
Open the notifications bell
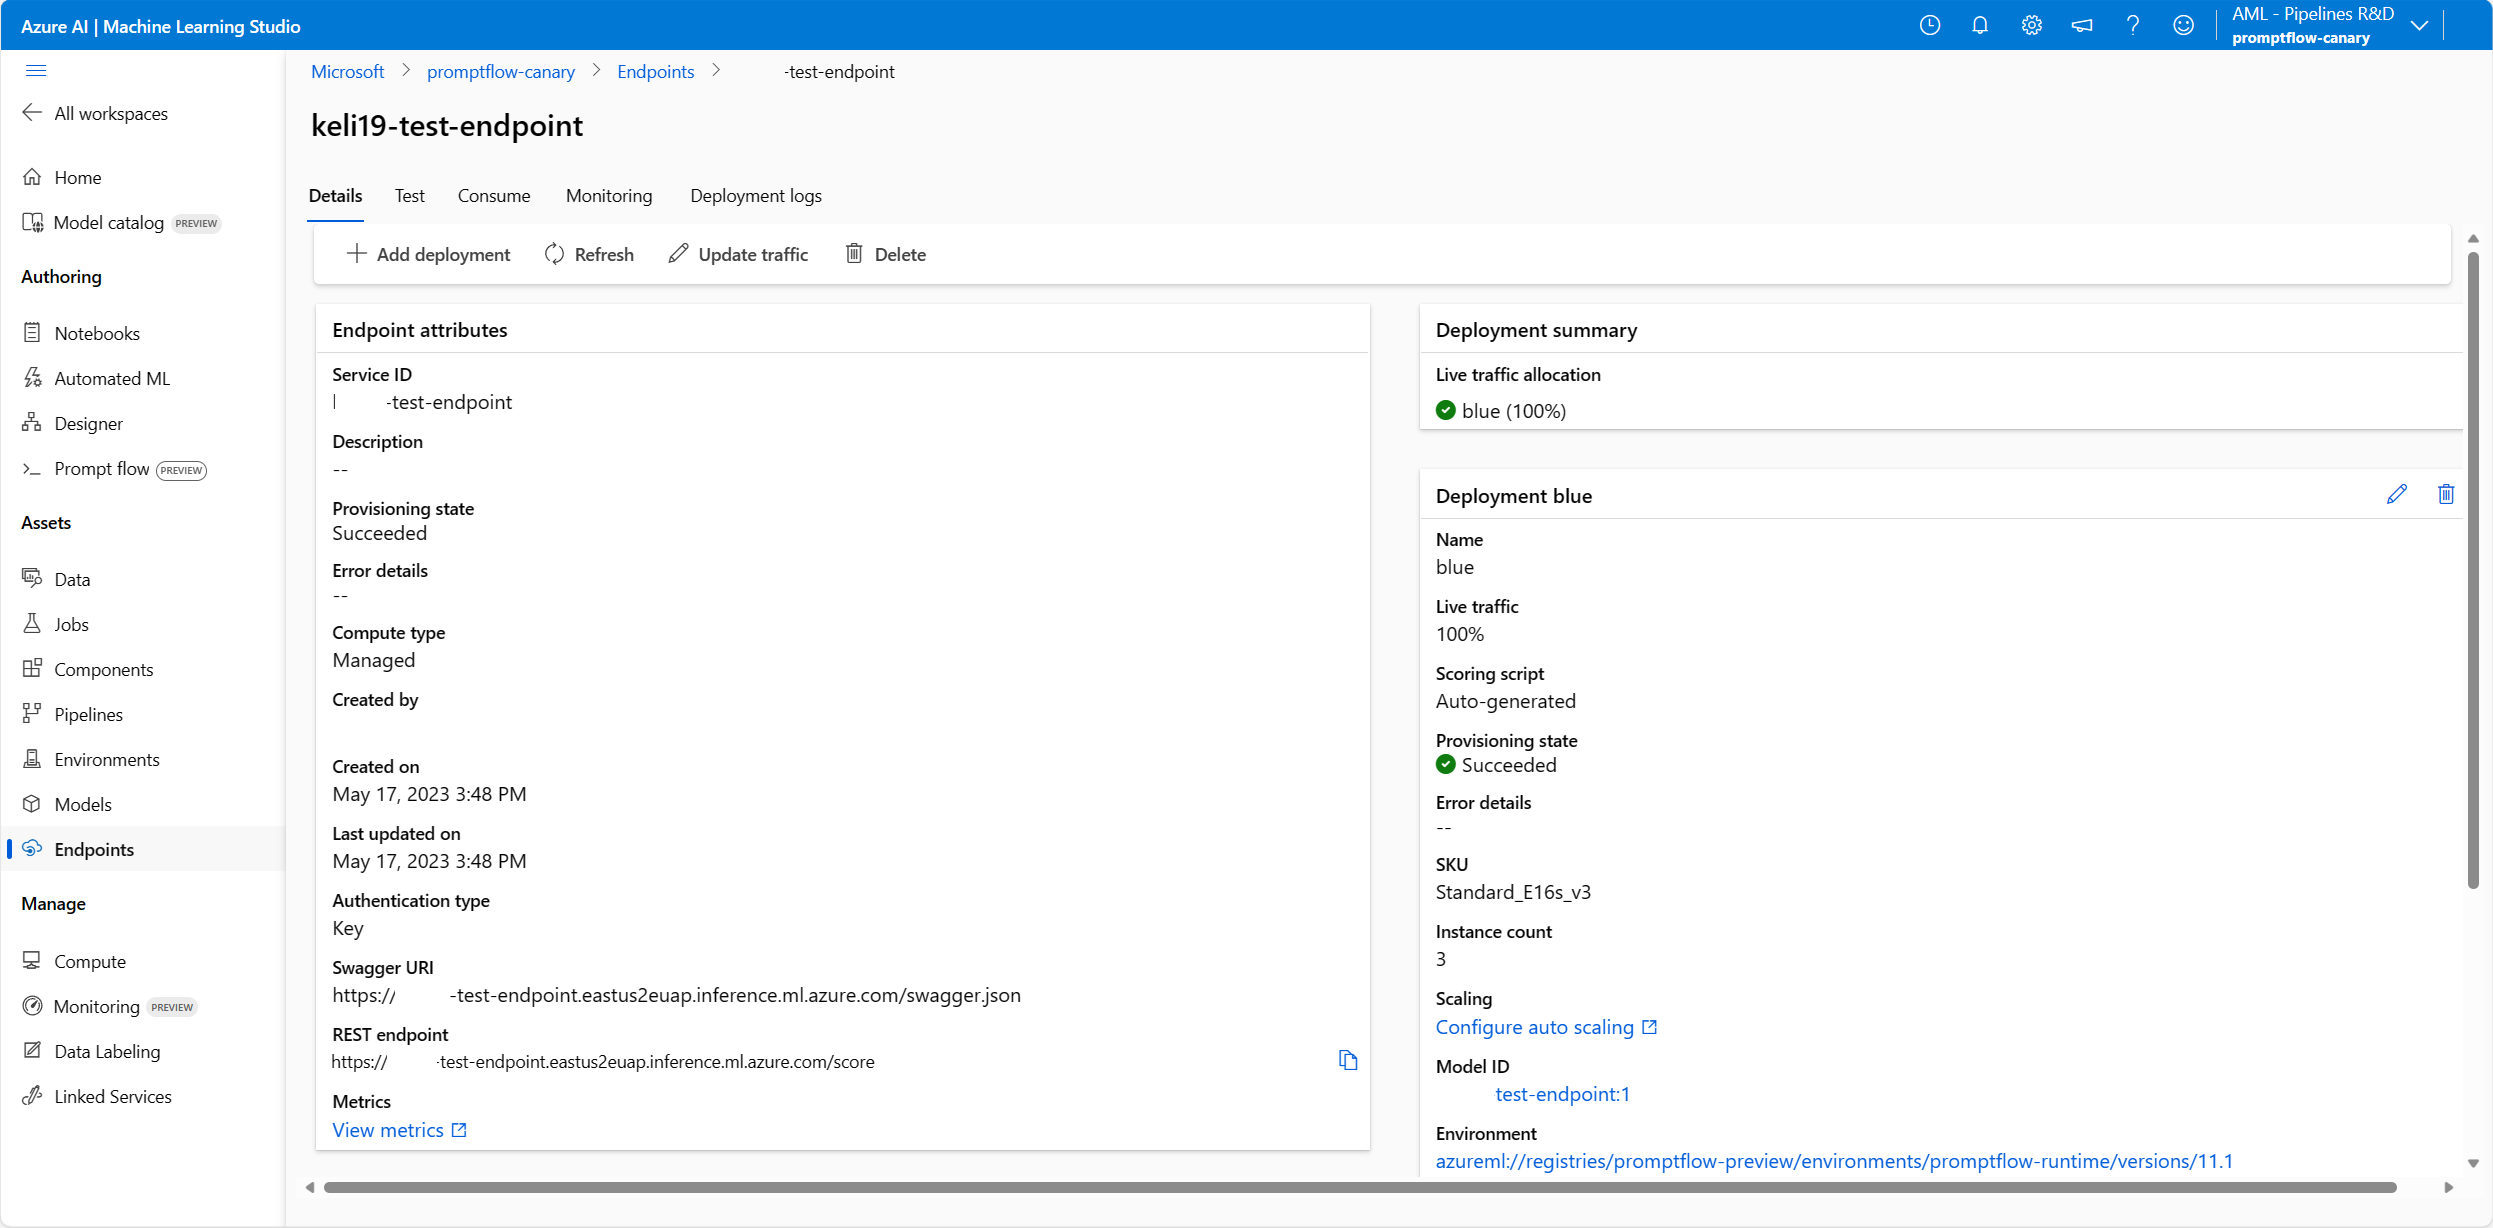(x=1979, y=25)
